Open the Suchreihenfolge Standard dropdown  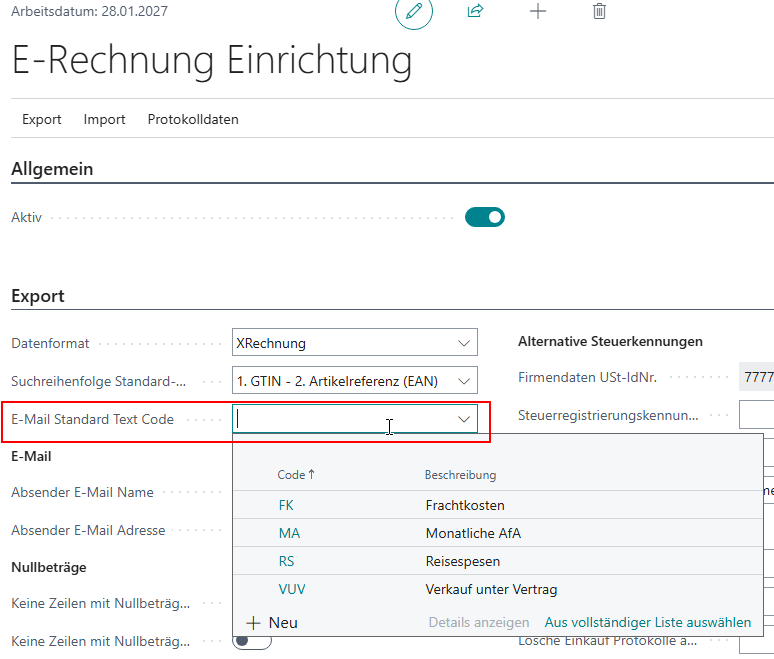pos(464,381)
